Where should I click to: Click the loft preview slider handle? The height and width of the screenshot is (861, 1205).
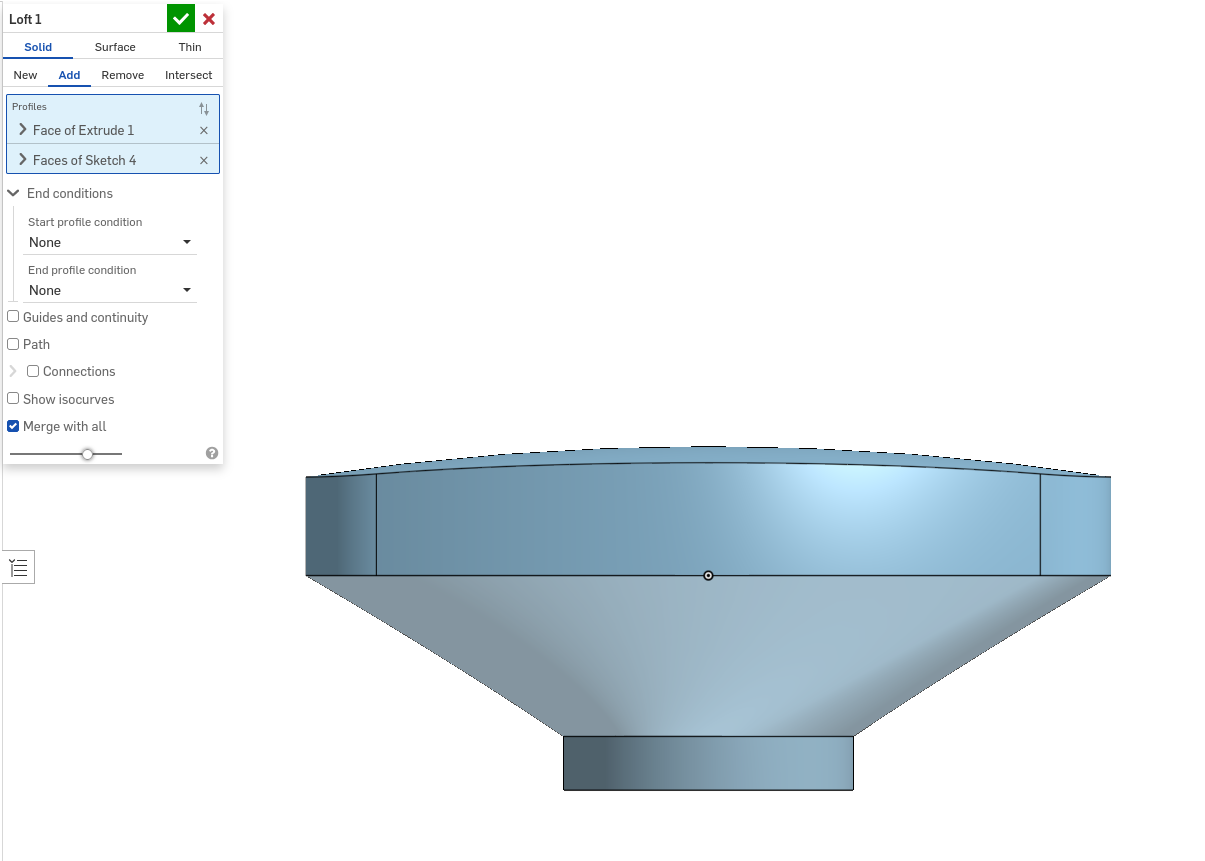point(88,454)
